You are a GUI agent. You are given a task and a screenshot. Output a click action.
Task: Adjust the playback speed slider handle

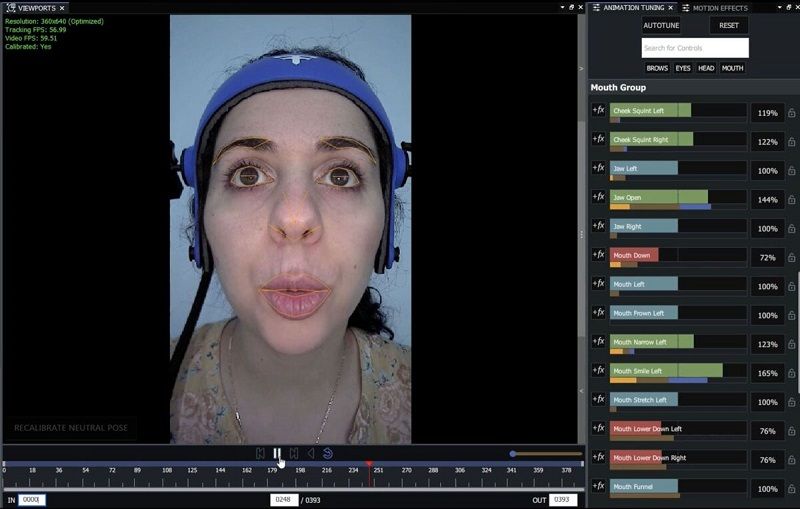click(x=512, y=453)
